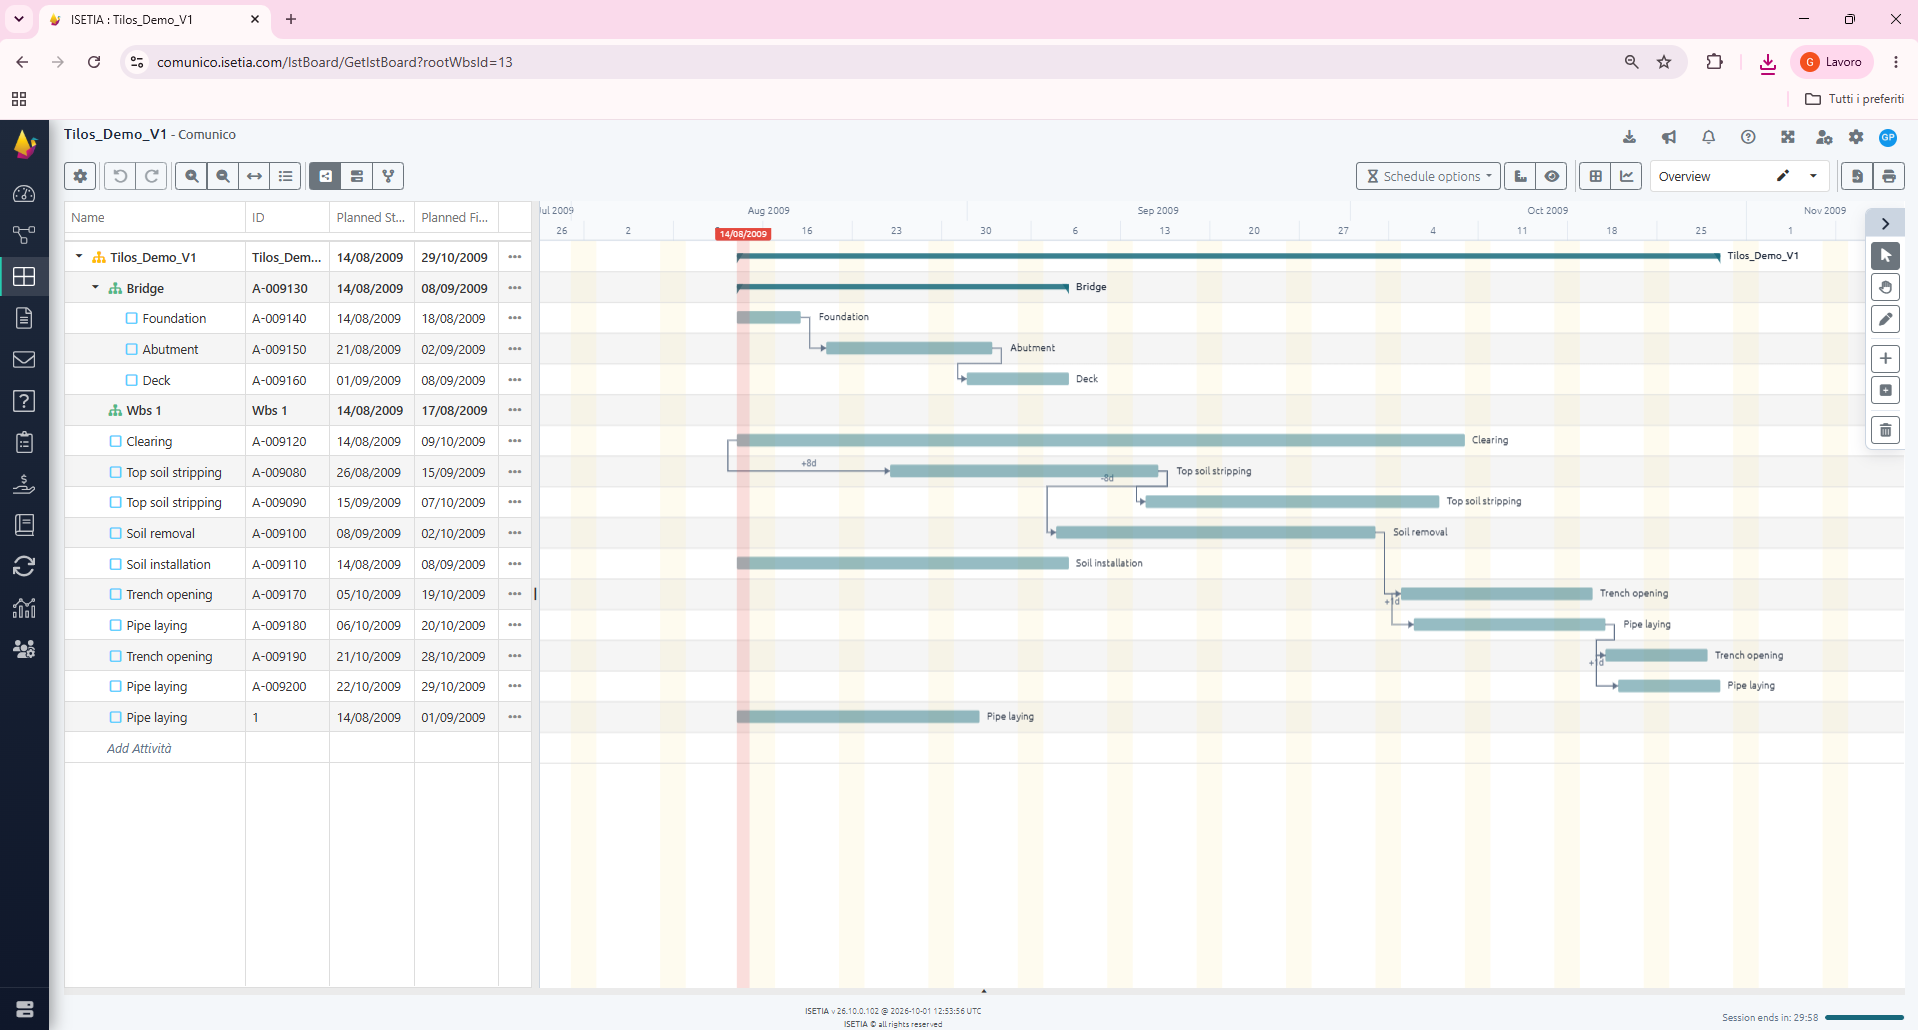Fit timeline to width with double-arrow icon
The image size is (1918, 1030).
point(255,176)
